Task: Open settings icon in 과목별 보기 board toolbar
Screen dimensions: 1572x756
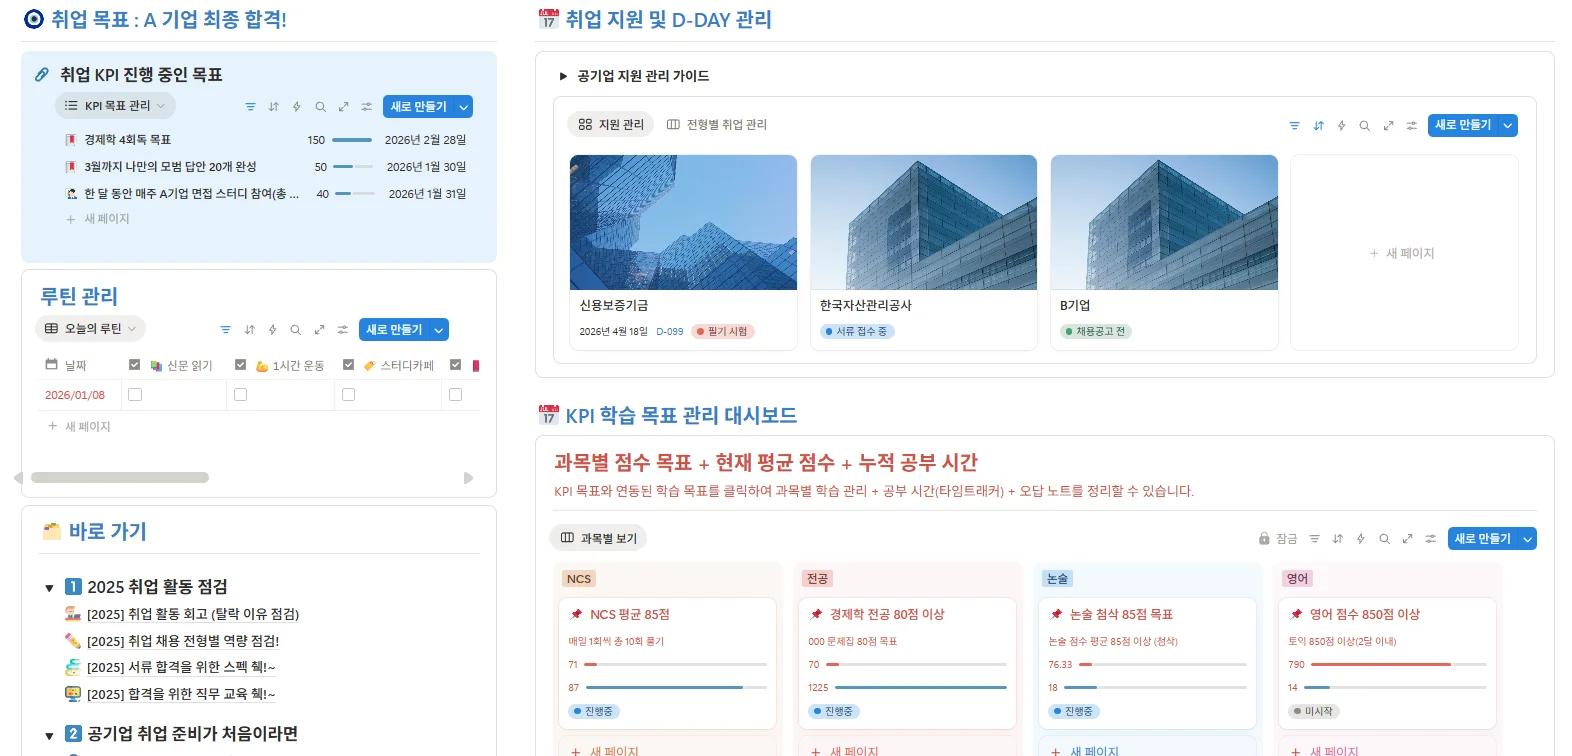Action: point(1430,539)
